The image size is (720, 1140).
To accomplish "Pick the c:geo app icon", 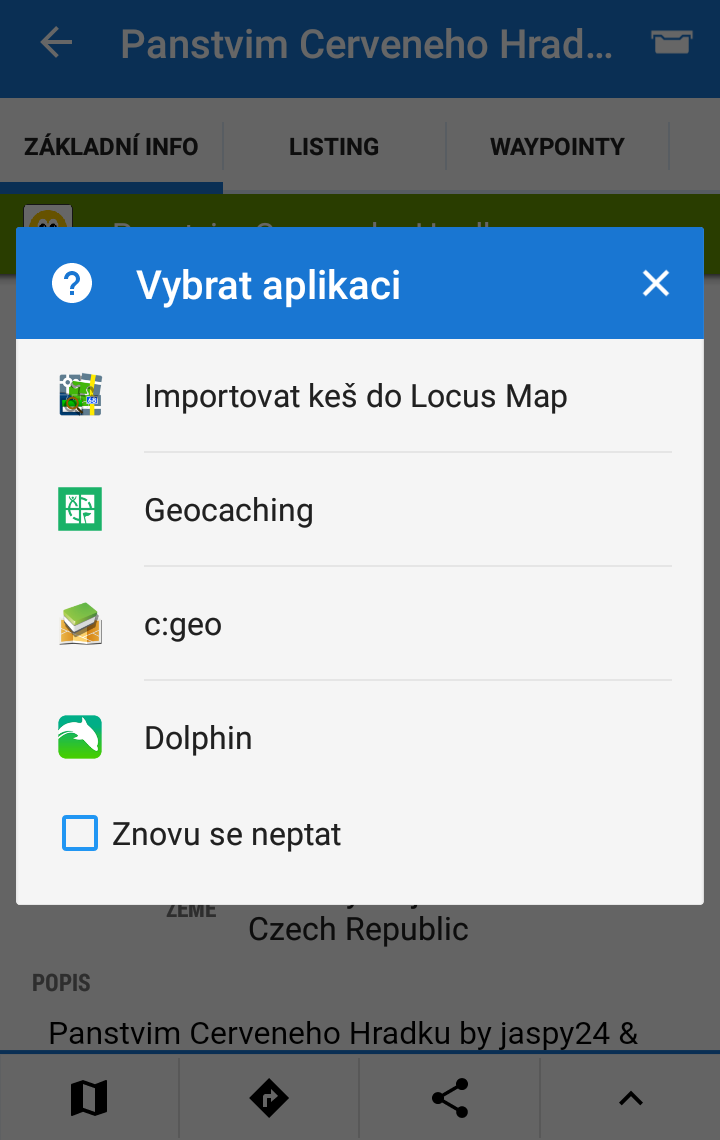I will pyautogui.click(x=80, y=624).
